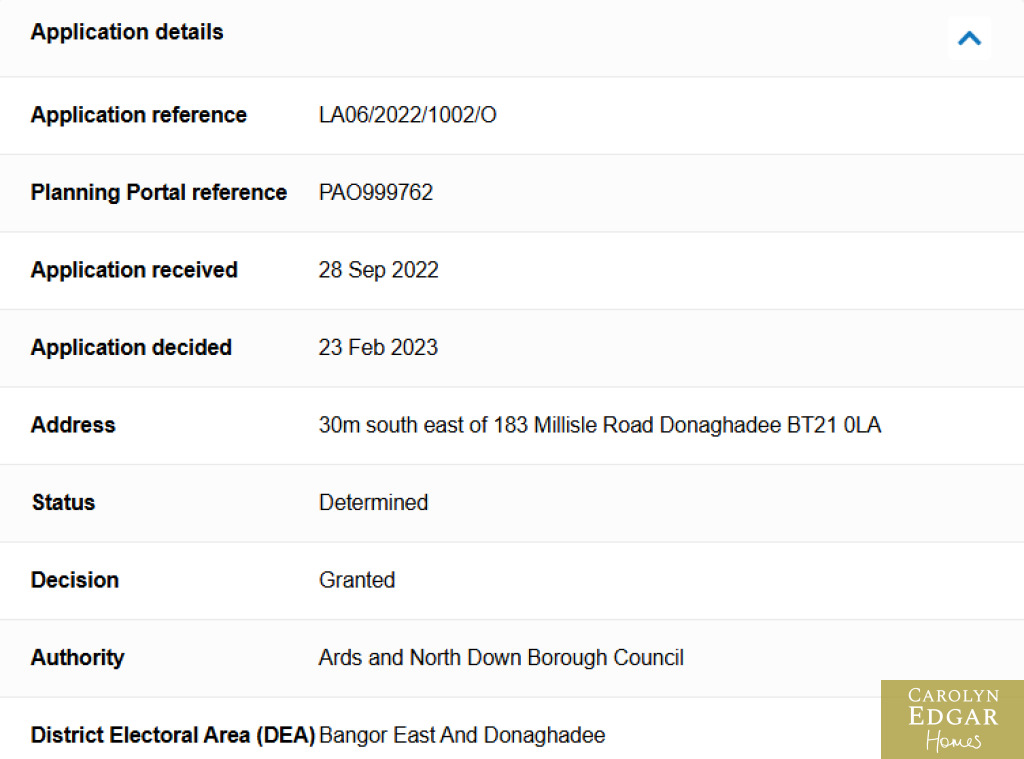The height and width of the screenshot is (759, 1024).
Task: Click the Application reference label
Action: 139,115
